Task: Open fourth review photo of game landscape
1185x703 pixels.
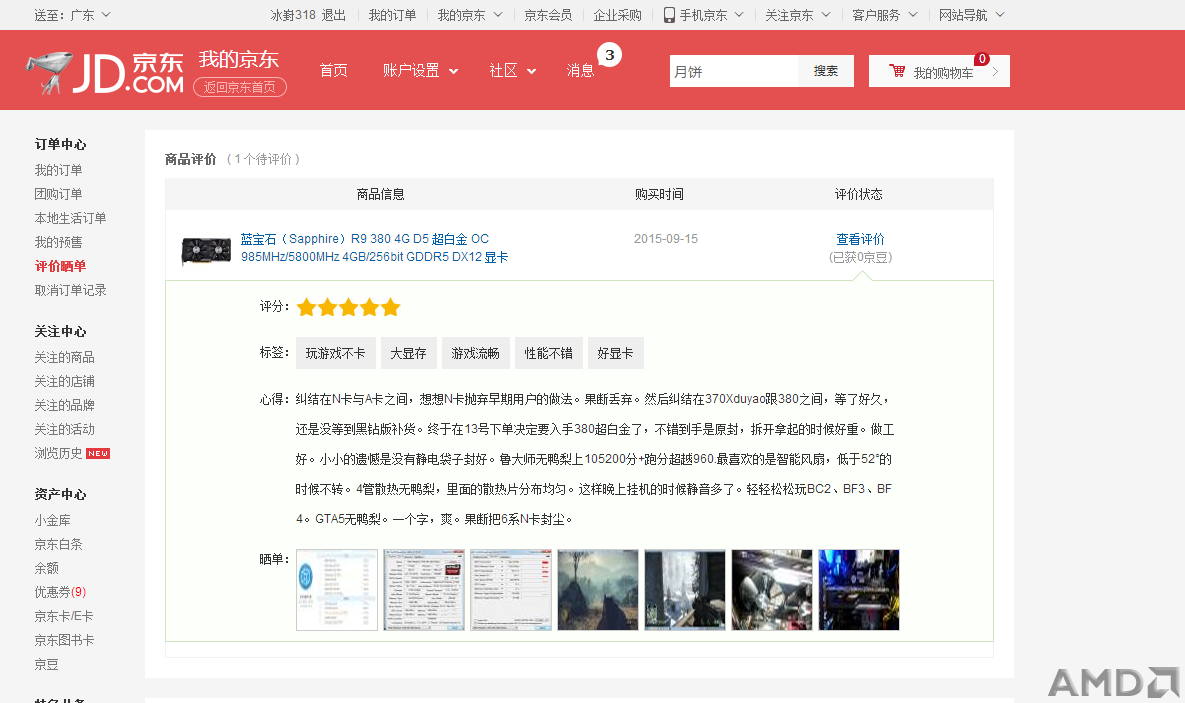Action: (x=598, y=590)
